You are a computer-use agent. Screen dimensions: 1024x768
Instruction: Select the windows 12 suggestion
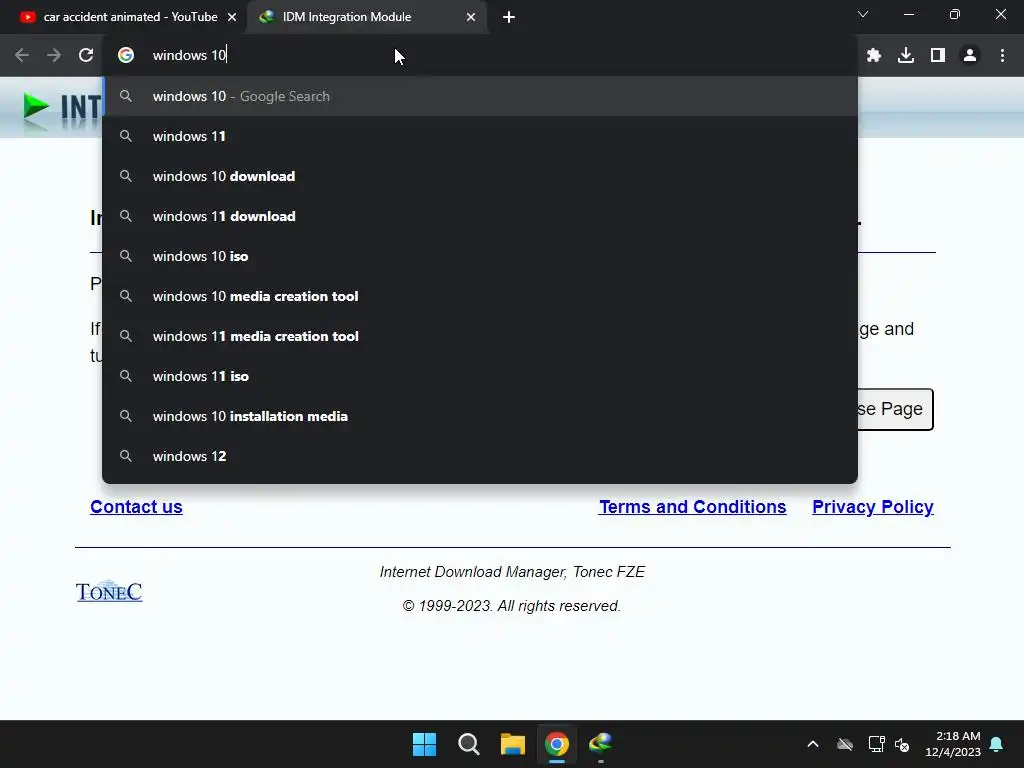click(480, 456)
